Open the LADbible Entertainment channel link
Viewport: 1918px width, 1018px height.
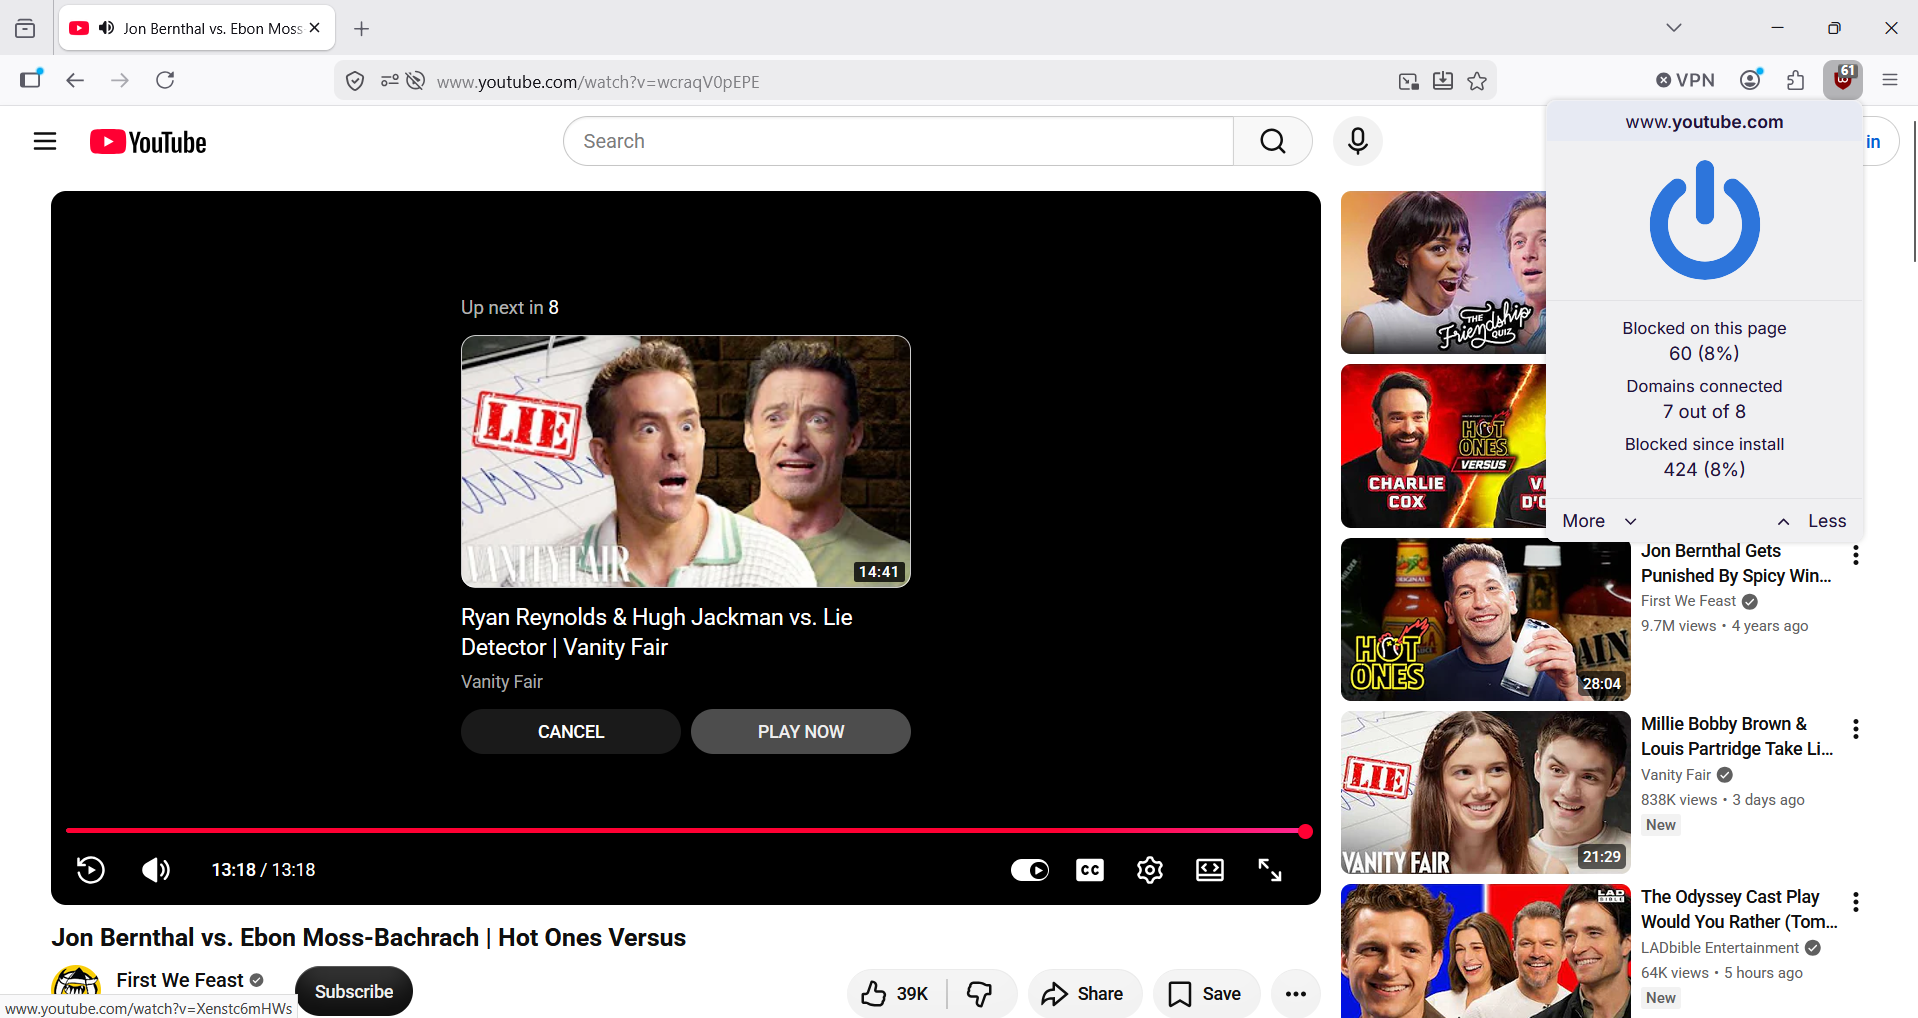pyautogui.click(x=1720, y=948)
